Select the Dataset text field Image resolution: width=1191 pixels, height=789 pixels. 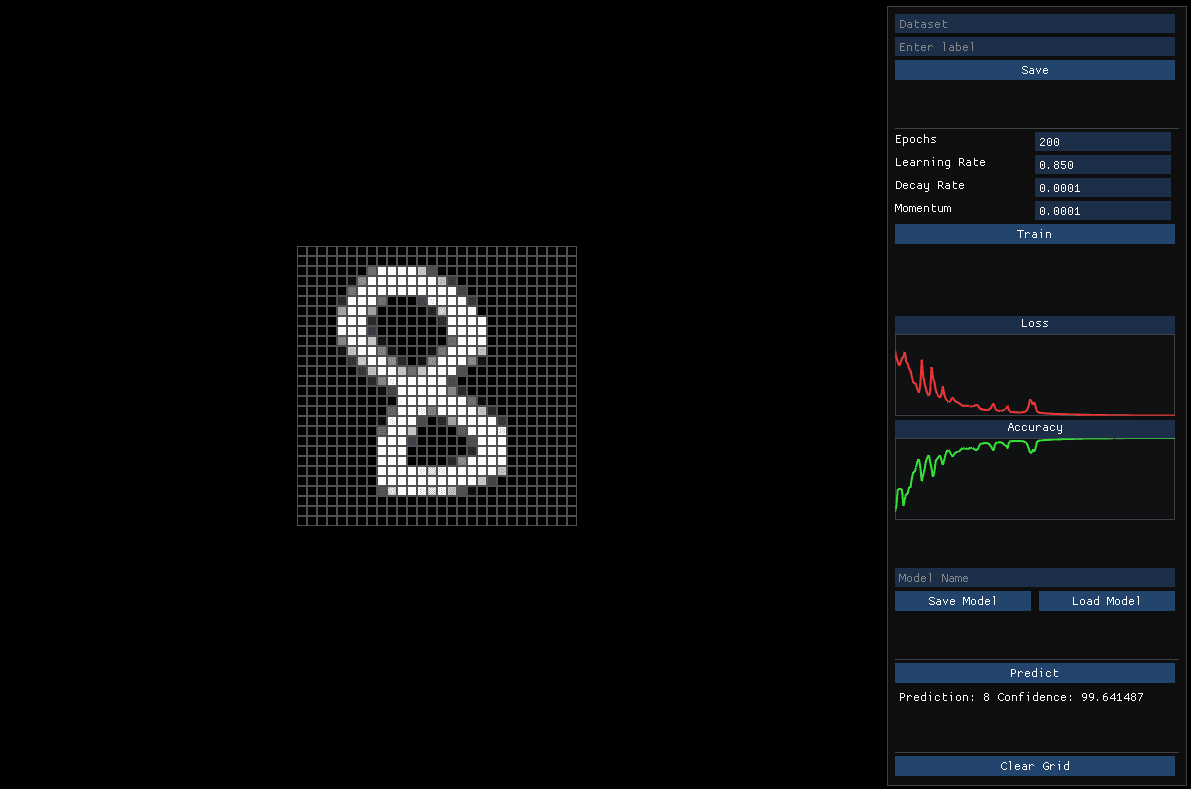click(x=1034, y=23)
